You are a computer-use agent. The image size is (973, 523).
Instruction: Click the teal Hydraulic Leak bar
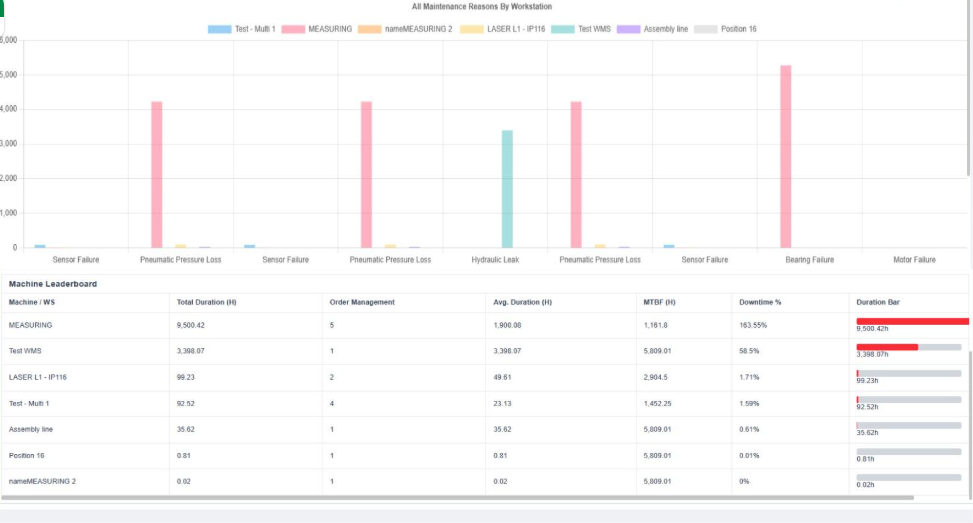pyautogui.click(x=507, y=188)
